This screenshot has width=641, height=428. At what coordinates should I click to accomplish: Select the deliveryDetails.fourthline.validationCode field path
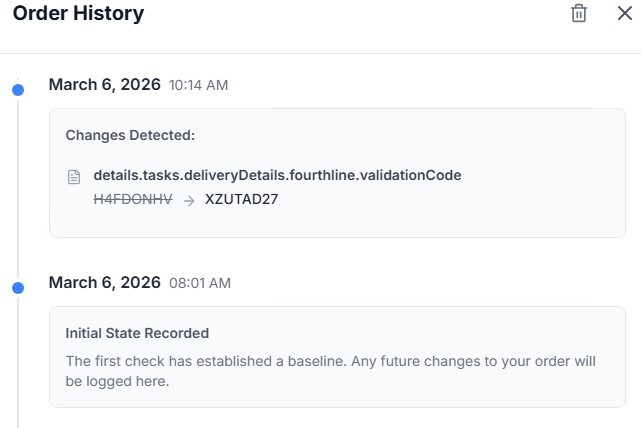click(x=277, y=175)
